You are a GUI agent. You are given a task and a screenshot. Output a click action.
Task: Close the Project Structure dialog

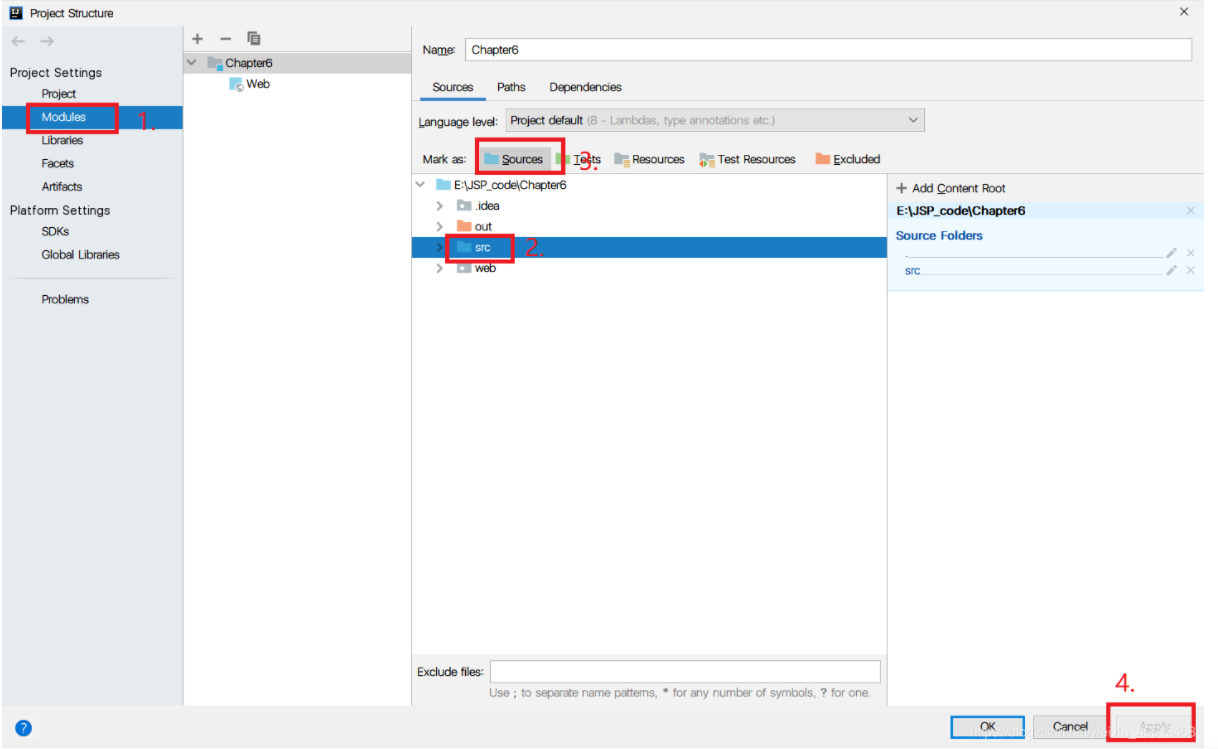point(1184,12)
